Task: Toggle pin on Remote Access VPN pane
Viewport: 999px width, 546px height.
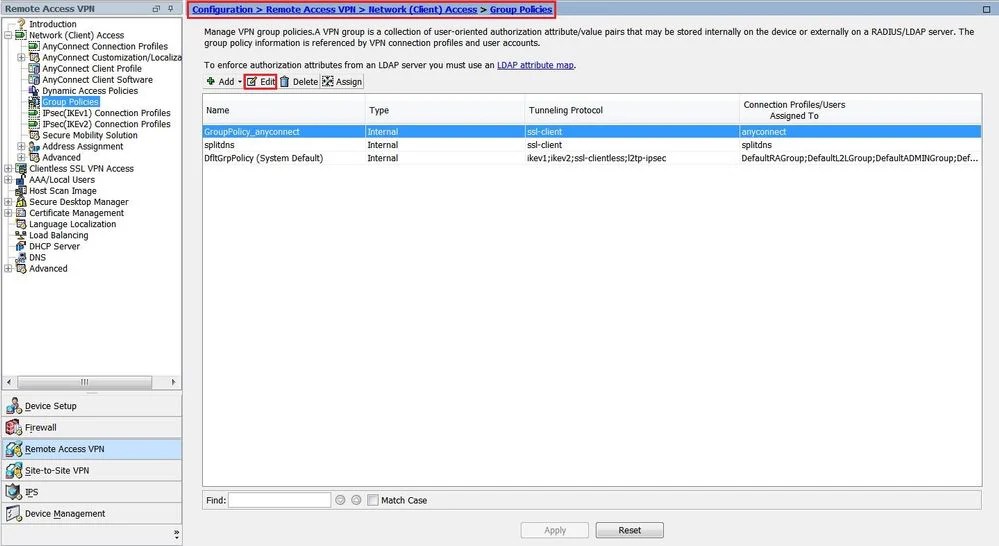Action: coord(171,9)
